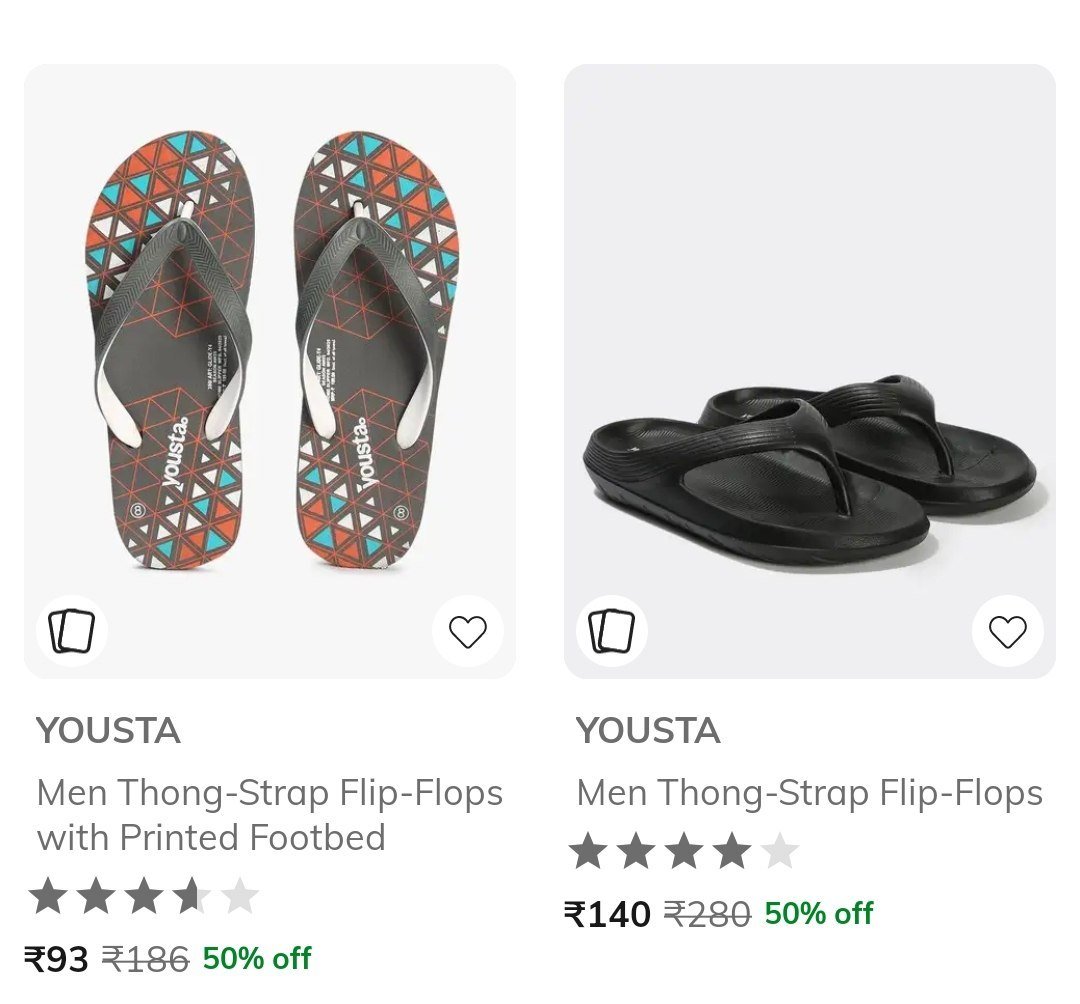Click the ₹140 price
The width and height of the screenshot is (1080, 1004).
coord(607,914)
